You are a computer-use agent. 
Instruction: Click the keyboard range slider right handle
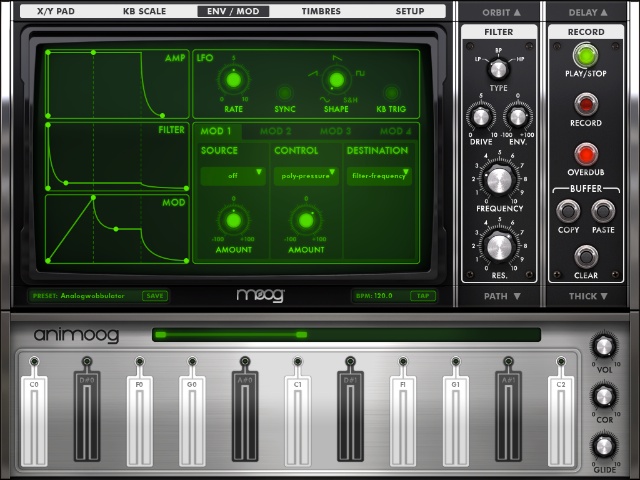pyautogui.click(x=302, y=335)
